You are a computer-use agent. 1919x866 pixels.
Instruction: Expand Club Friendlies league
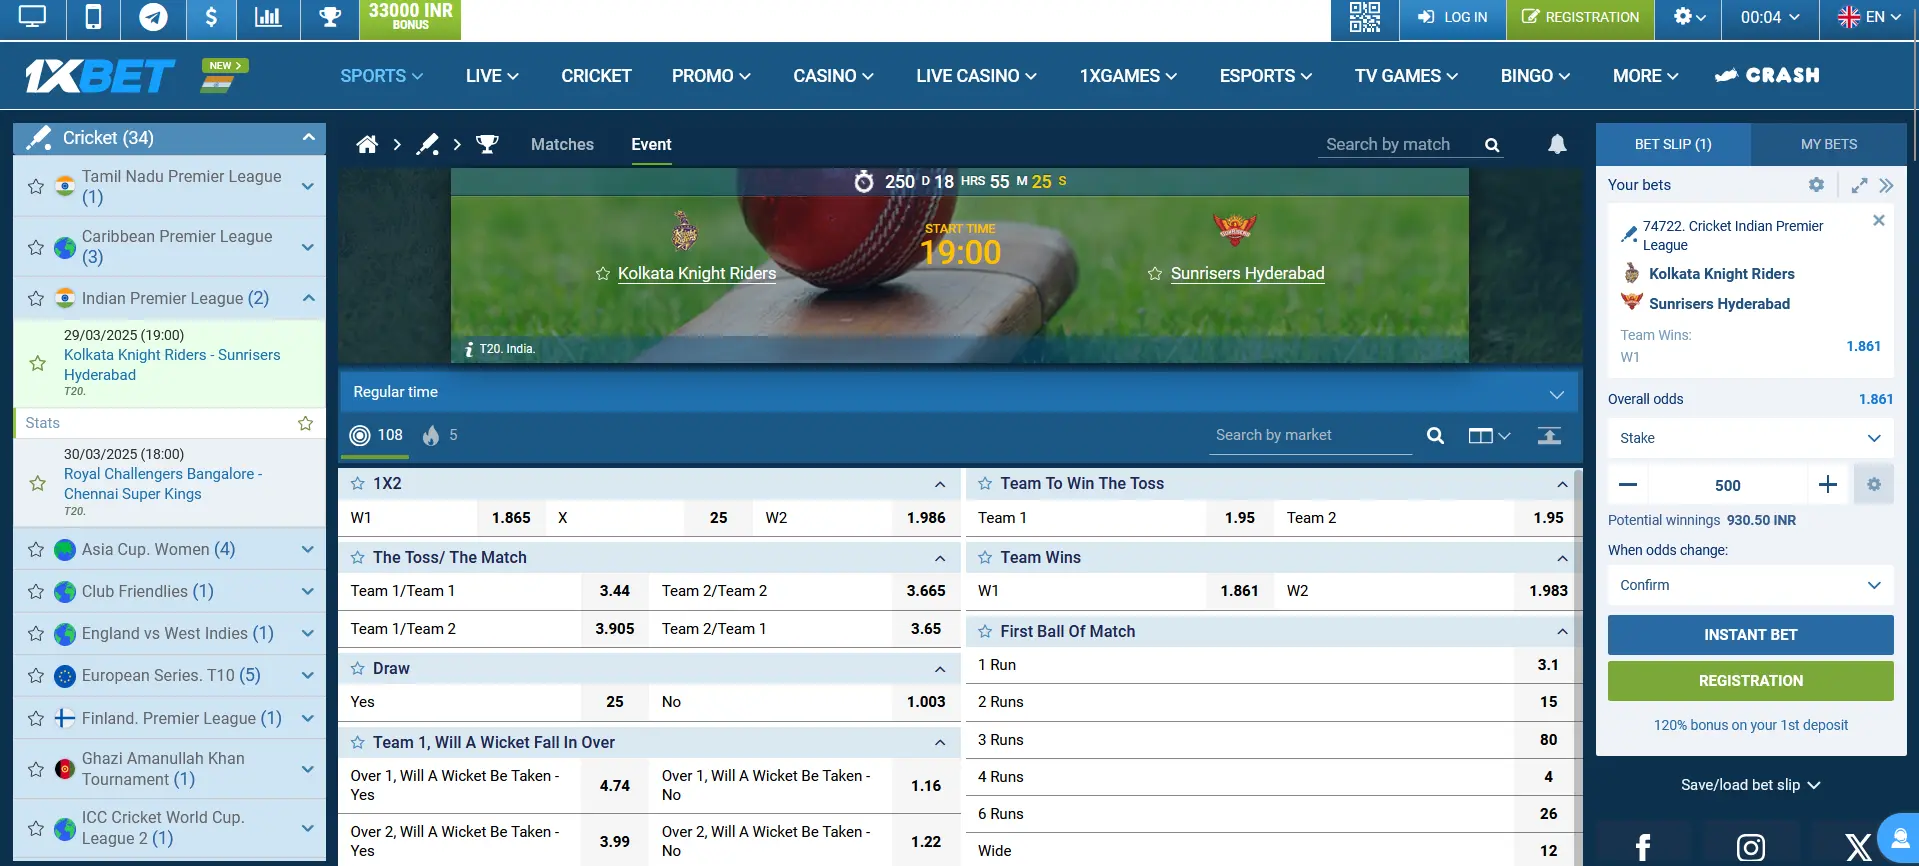(x=308, y=591)
